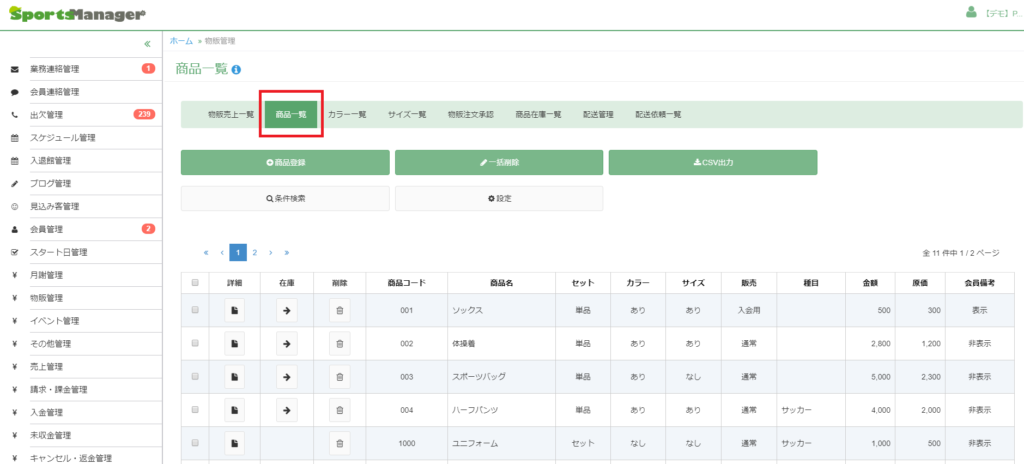This screenshot has height=464, width=1024.
Task: Go to stock arrow for ハーフパンツ row
Action: point(287,410)
